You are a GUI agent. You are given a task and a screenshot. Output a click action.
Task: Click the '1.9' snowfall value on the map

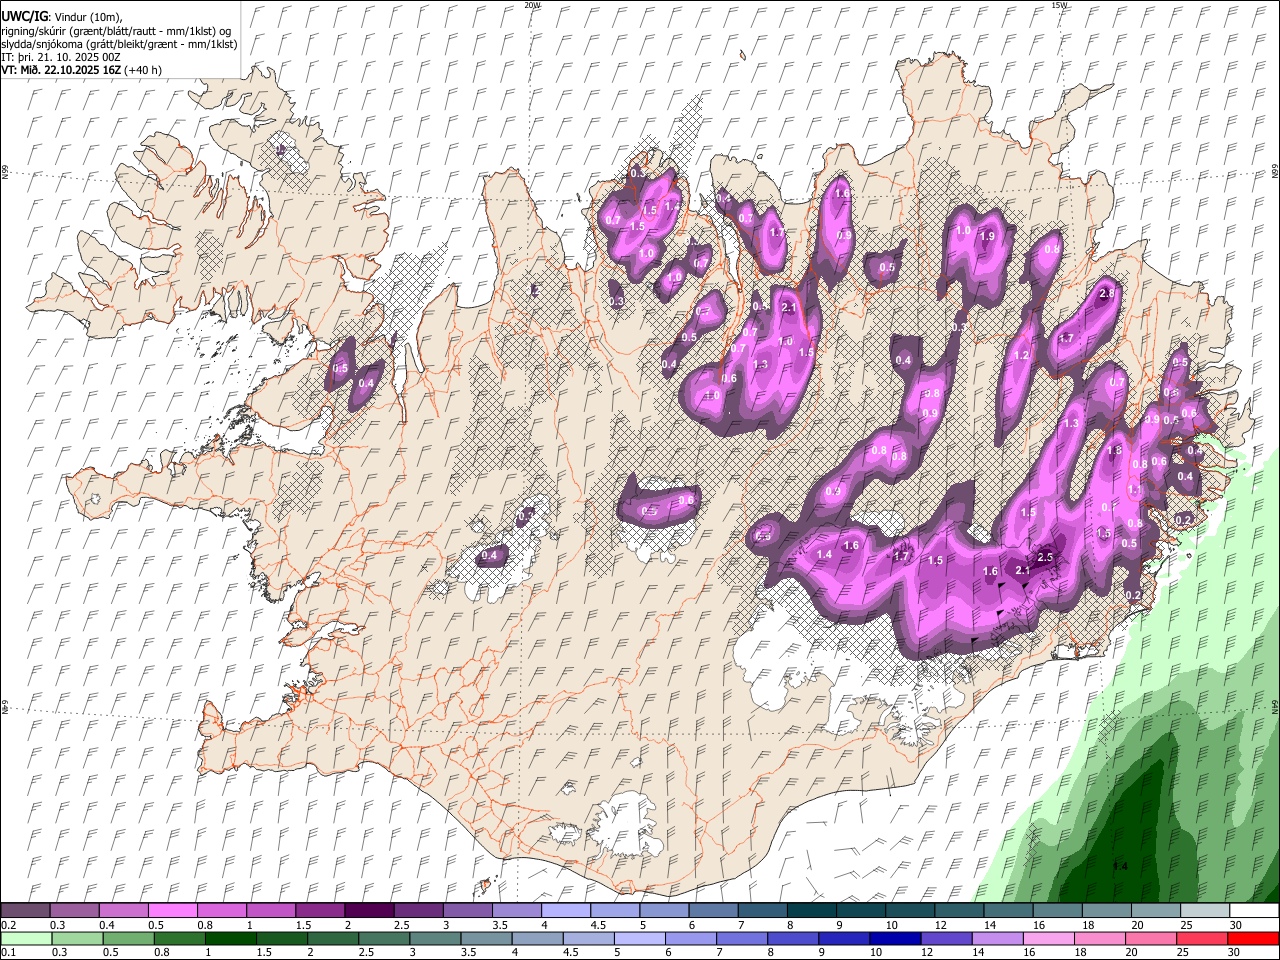point(988,236)
